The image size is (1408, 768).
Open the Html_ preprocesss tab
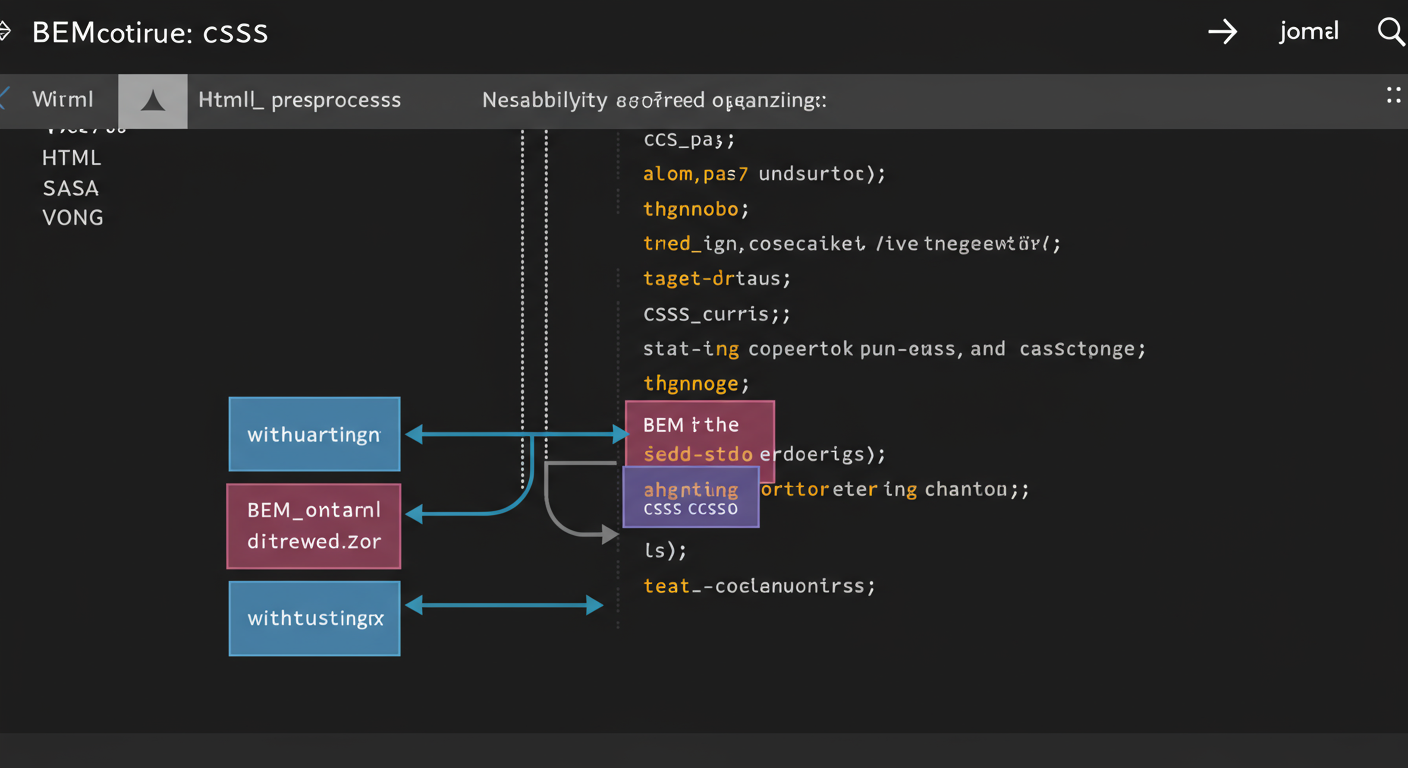299,100
